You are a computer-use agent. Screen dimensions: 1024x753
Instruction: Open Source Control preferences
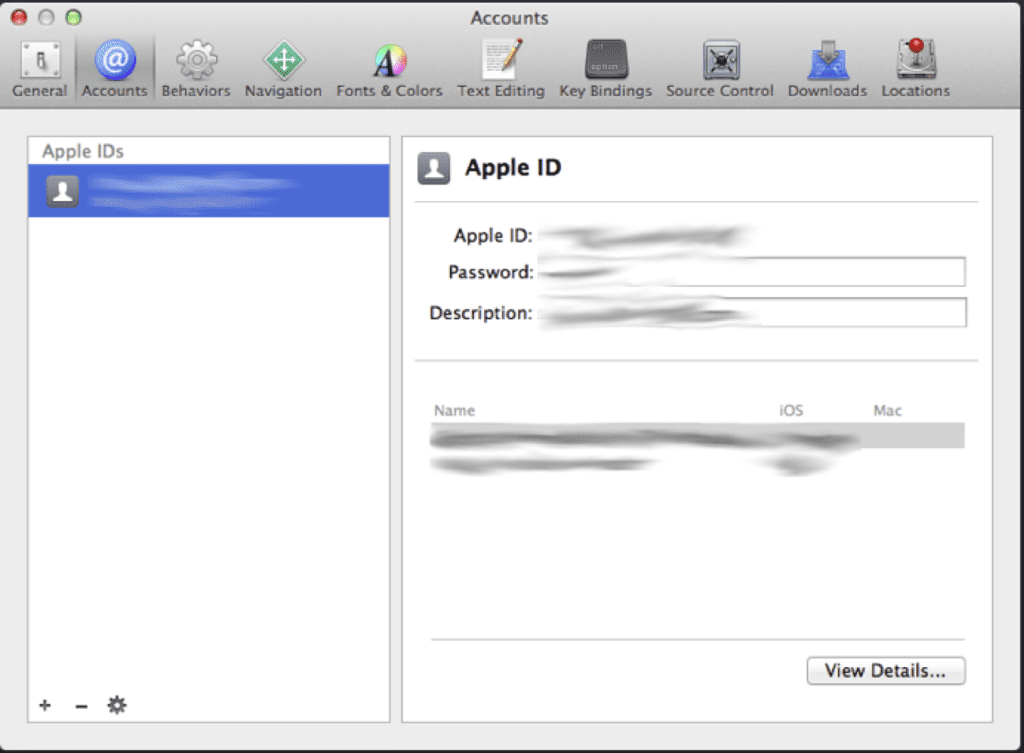tap(720, 70)
